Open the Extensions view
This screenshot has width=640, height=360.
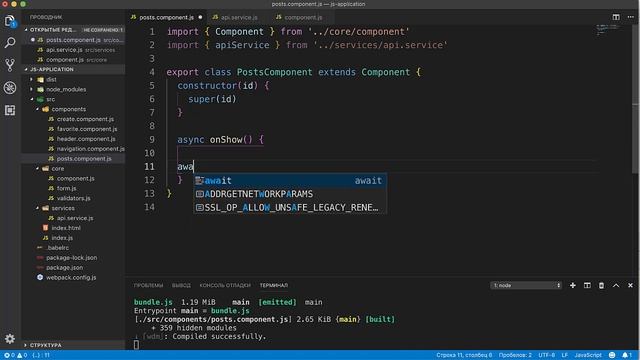(10, 110)
